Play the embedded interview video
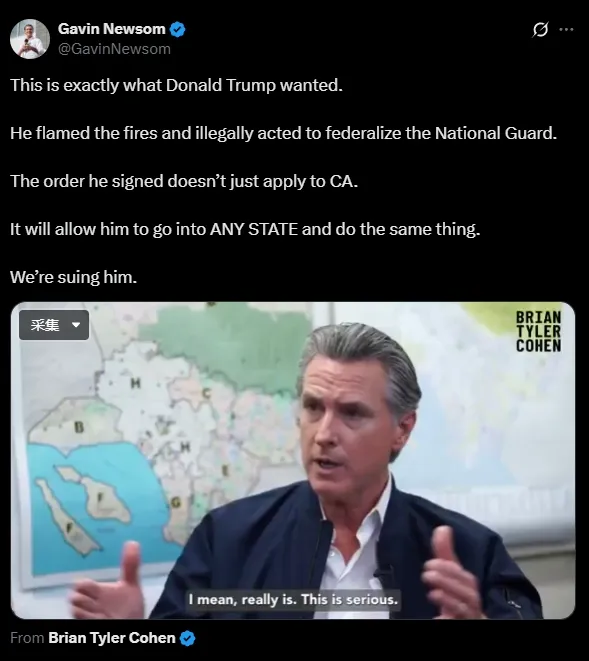589x661 pixels. (293, 460)
